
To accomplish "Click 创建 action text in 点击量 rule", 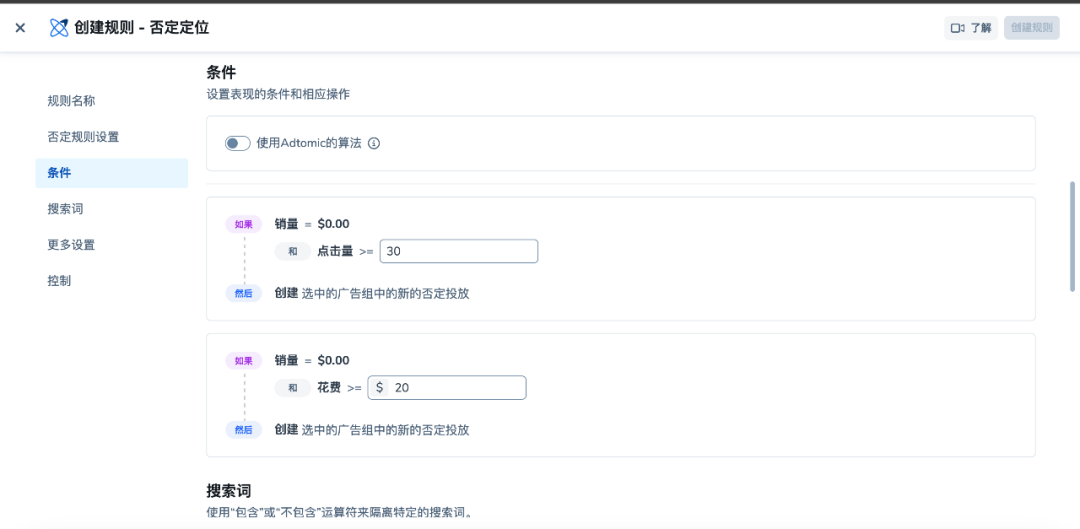I will [x=287, y=293].
